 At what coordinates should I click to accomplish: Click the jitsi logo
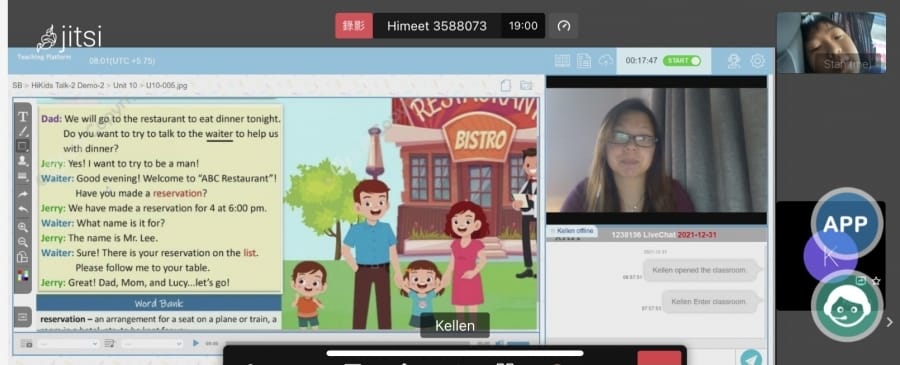click(69, 38)
